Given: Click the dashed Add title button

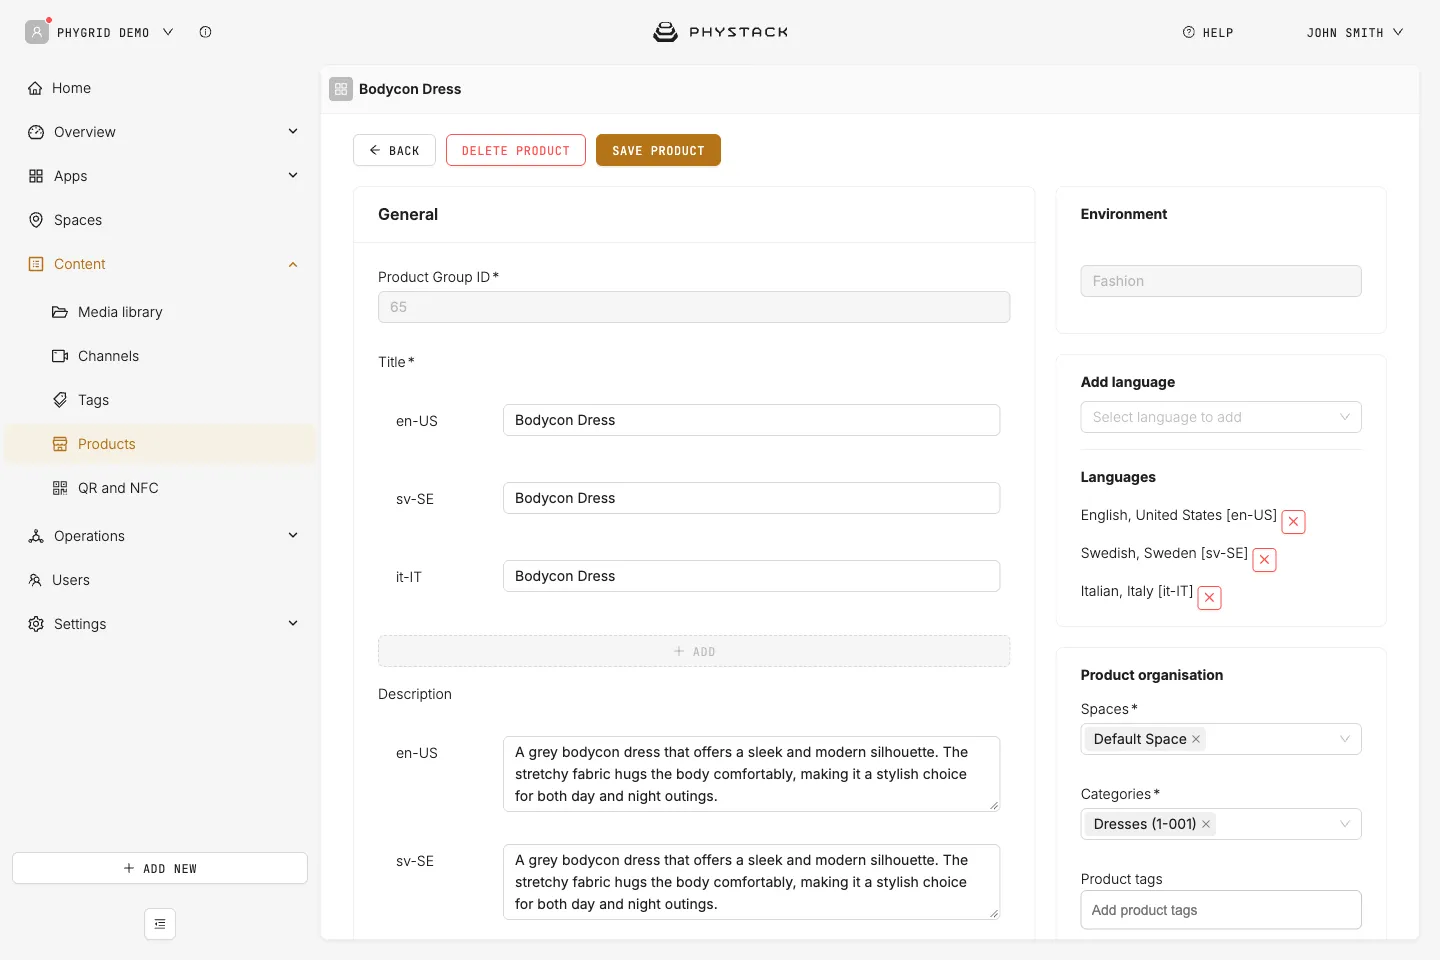Looking at the screenshot, I should click(694, 651).
